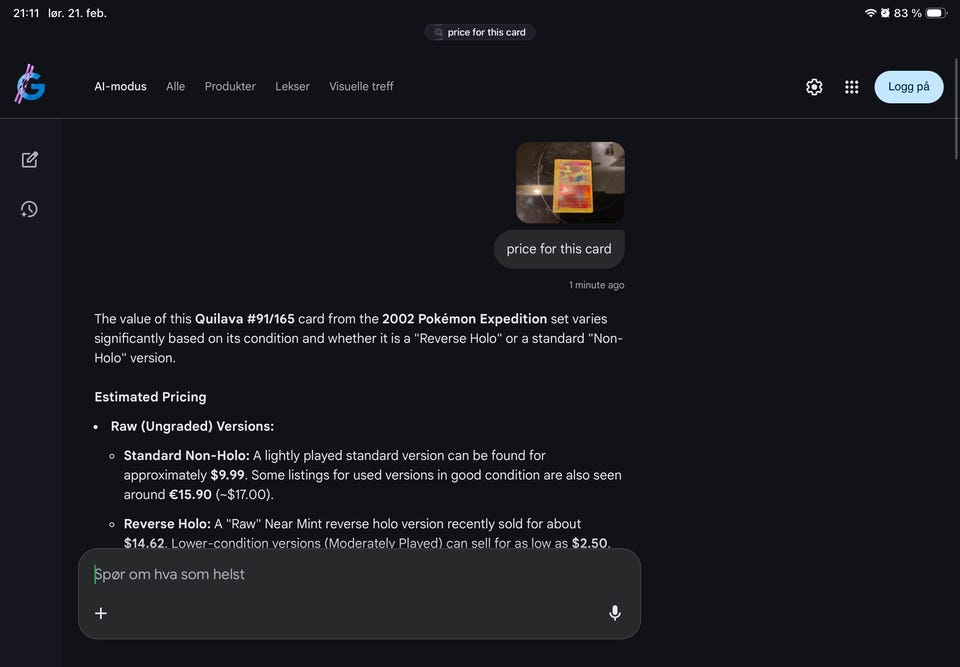Click the Logg på button
The image size is (960, 667).
pos(909,87)
